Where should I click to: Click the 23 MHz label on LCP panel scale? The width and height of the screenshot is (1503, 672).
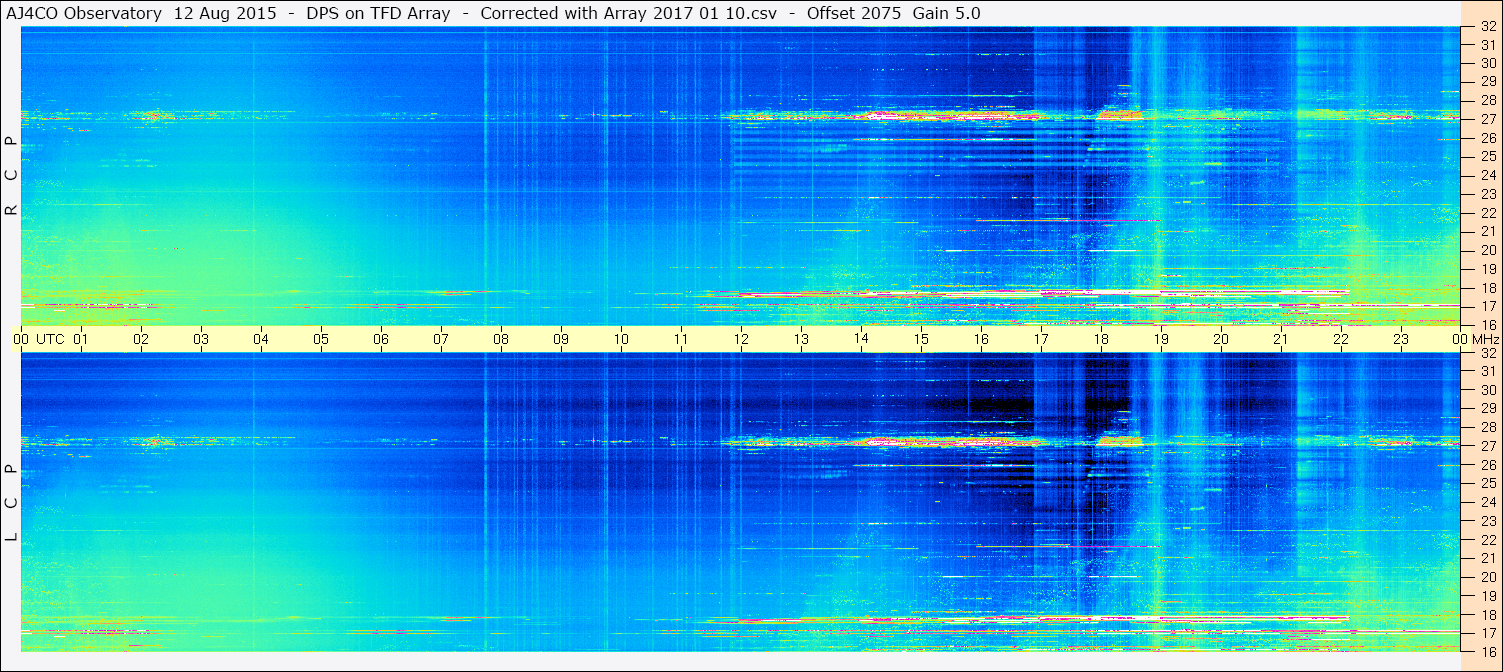[x=1488, y=521]
